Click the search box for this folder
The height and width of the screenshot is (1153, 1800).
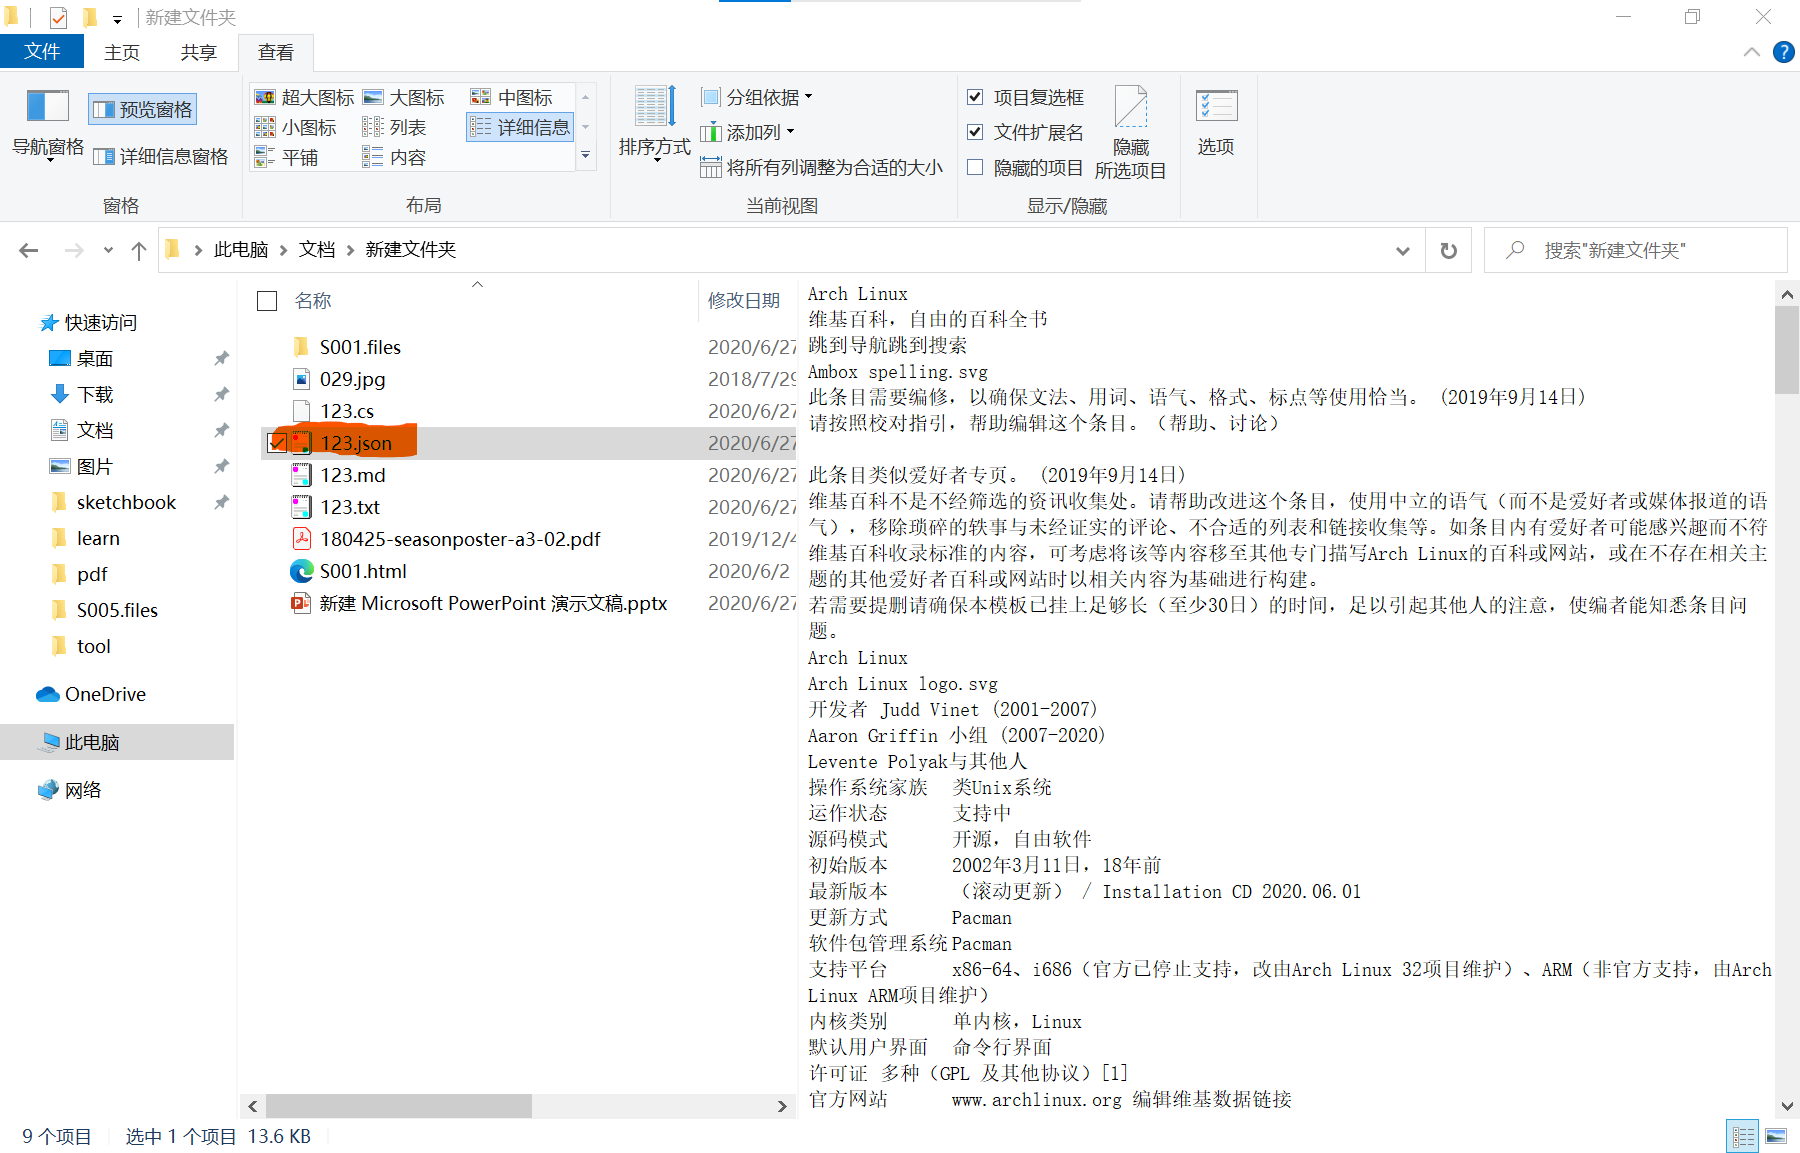[x=1640, y=250]
